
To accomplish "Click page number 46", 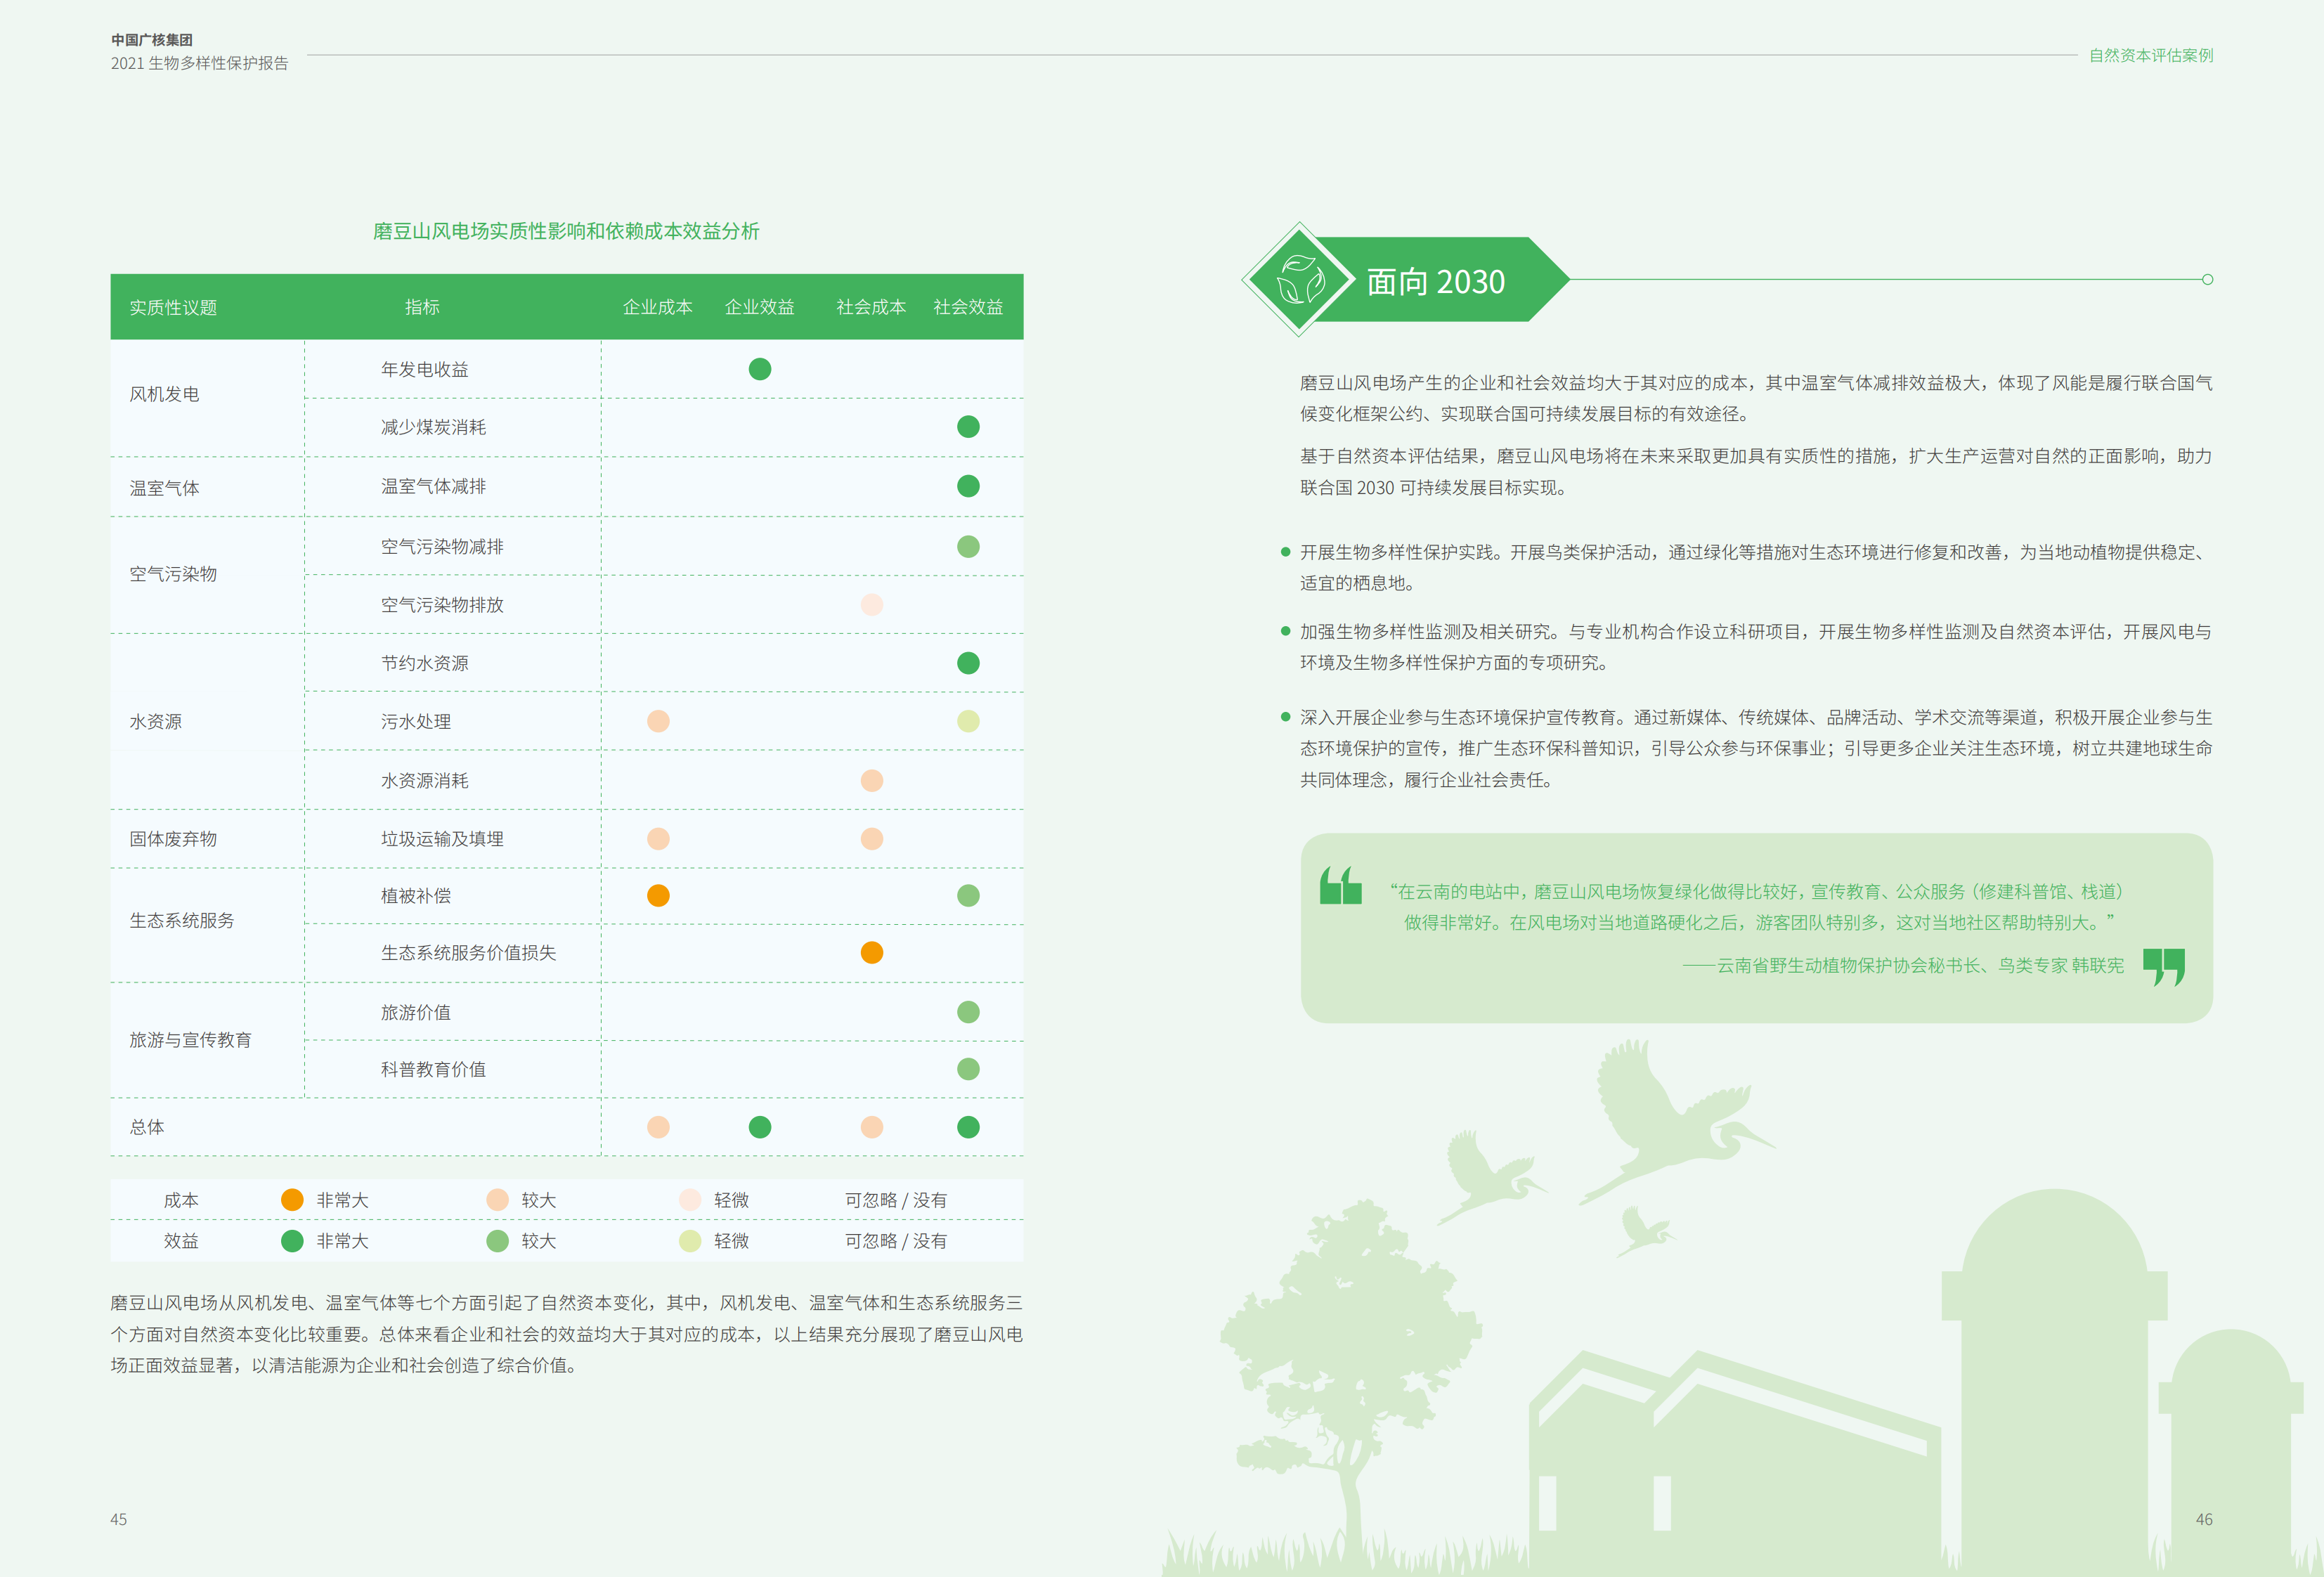I will tap(2204, 1519).
